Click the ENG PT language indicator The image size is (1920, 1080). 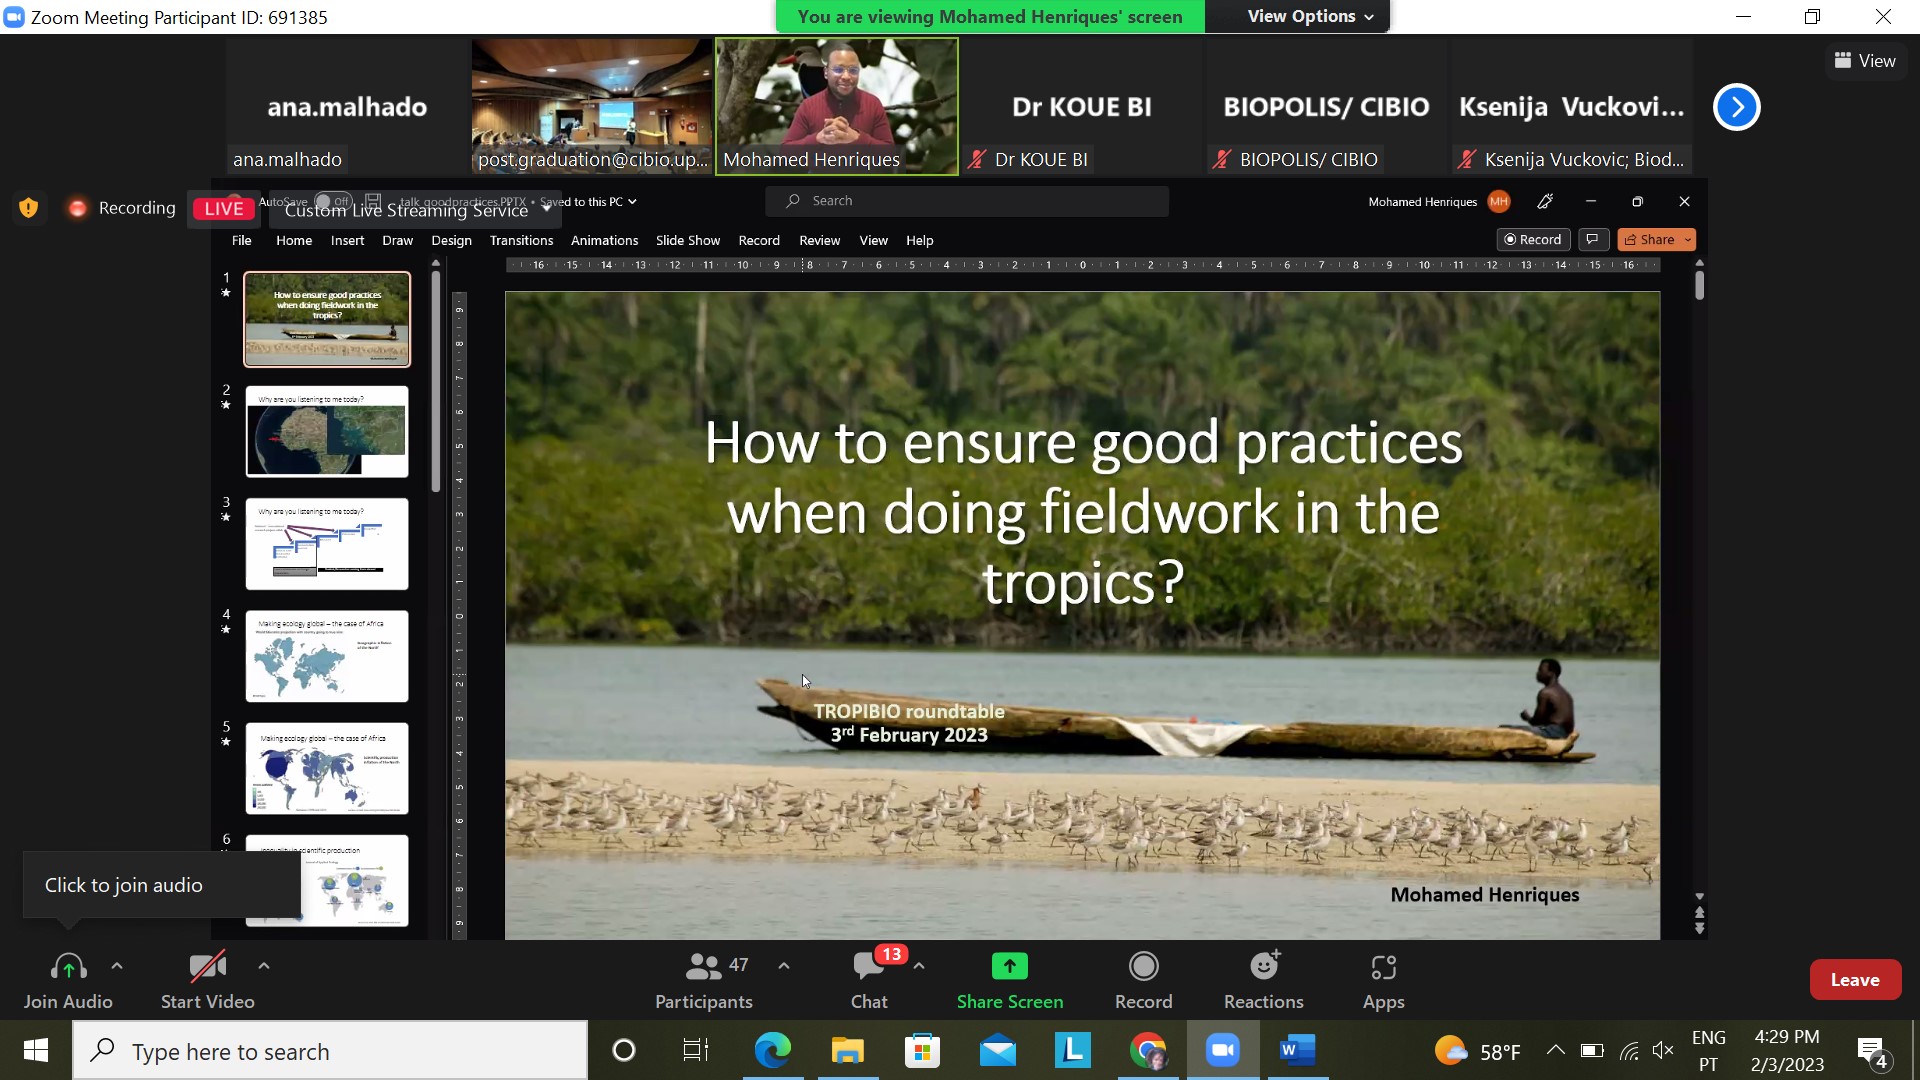(1709, 1051)
